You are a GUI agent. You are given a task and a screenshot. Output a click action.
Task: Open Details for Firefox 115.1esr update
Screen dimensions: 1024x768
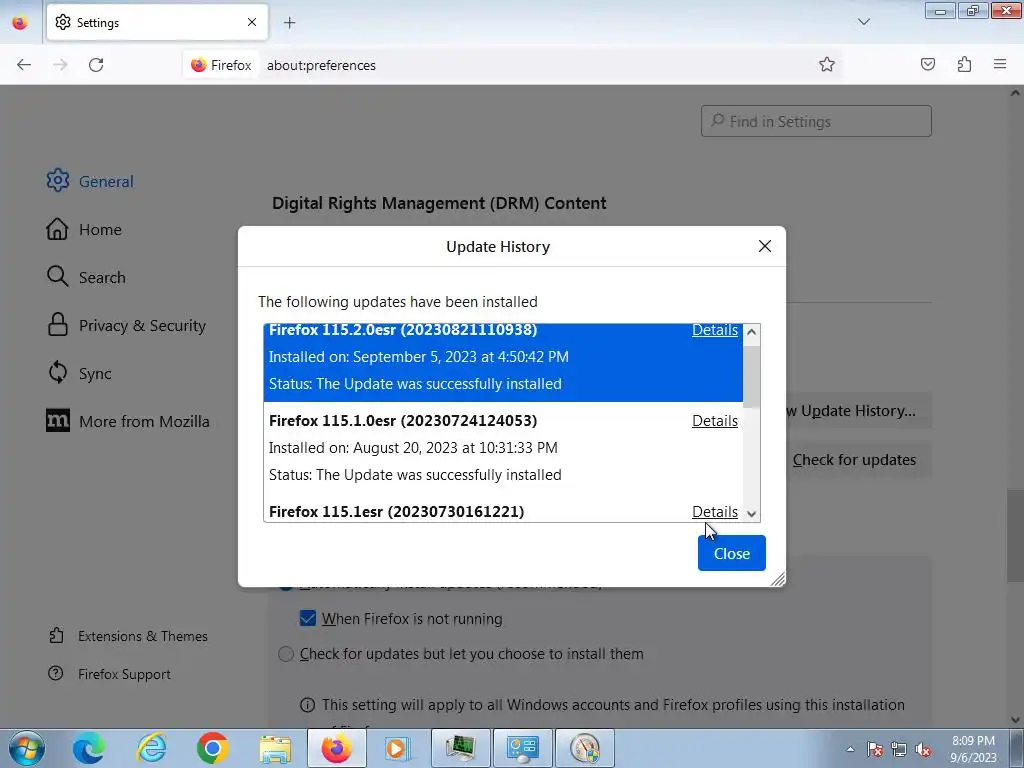tap(714, 511)
